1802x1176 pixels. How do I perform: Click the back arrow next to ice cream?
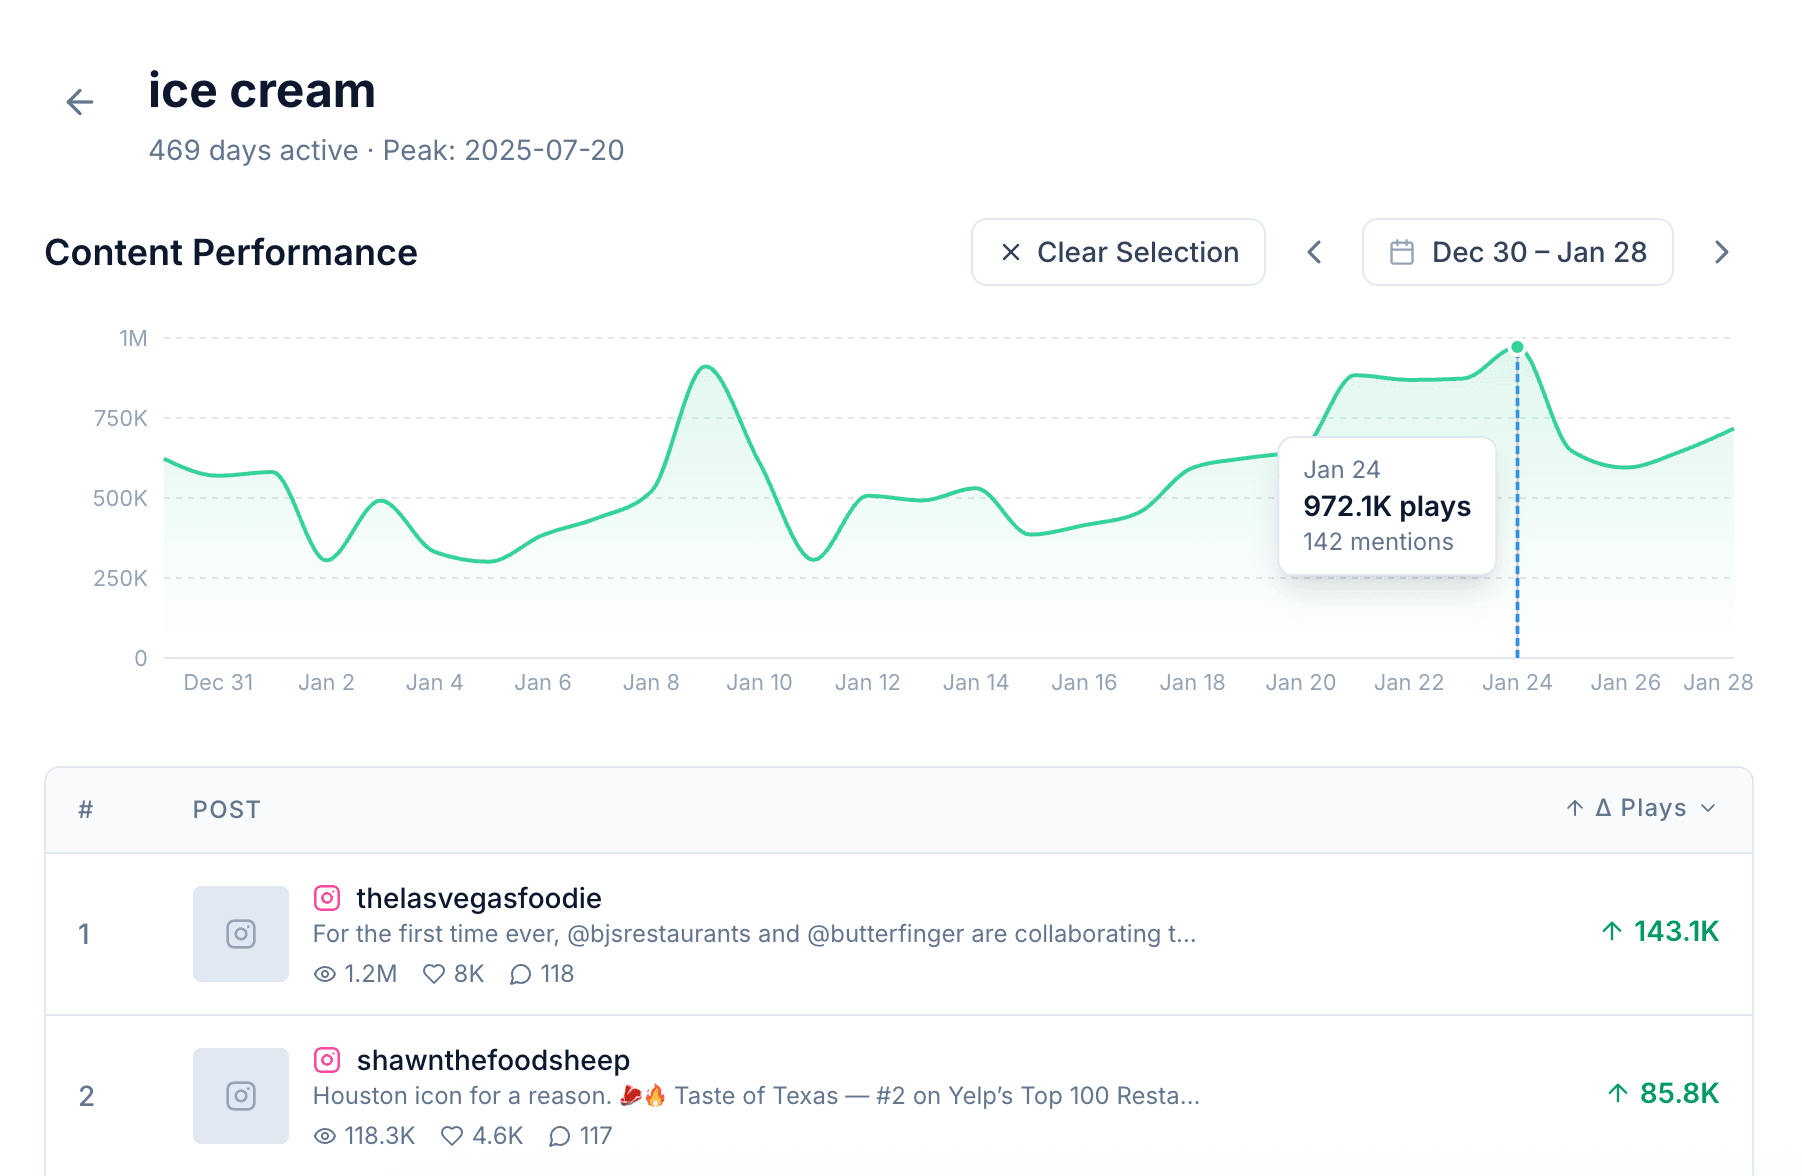[79, 101]
